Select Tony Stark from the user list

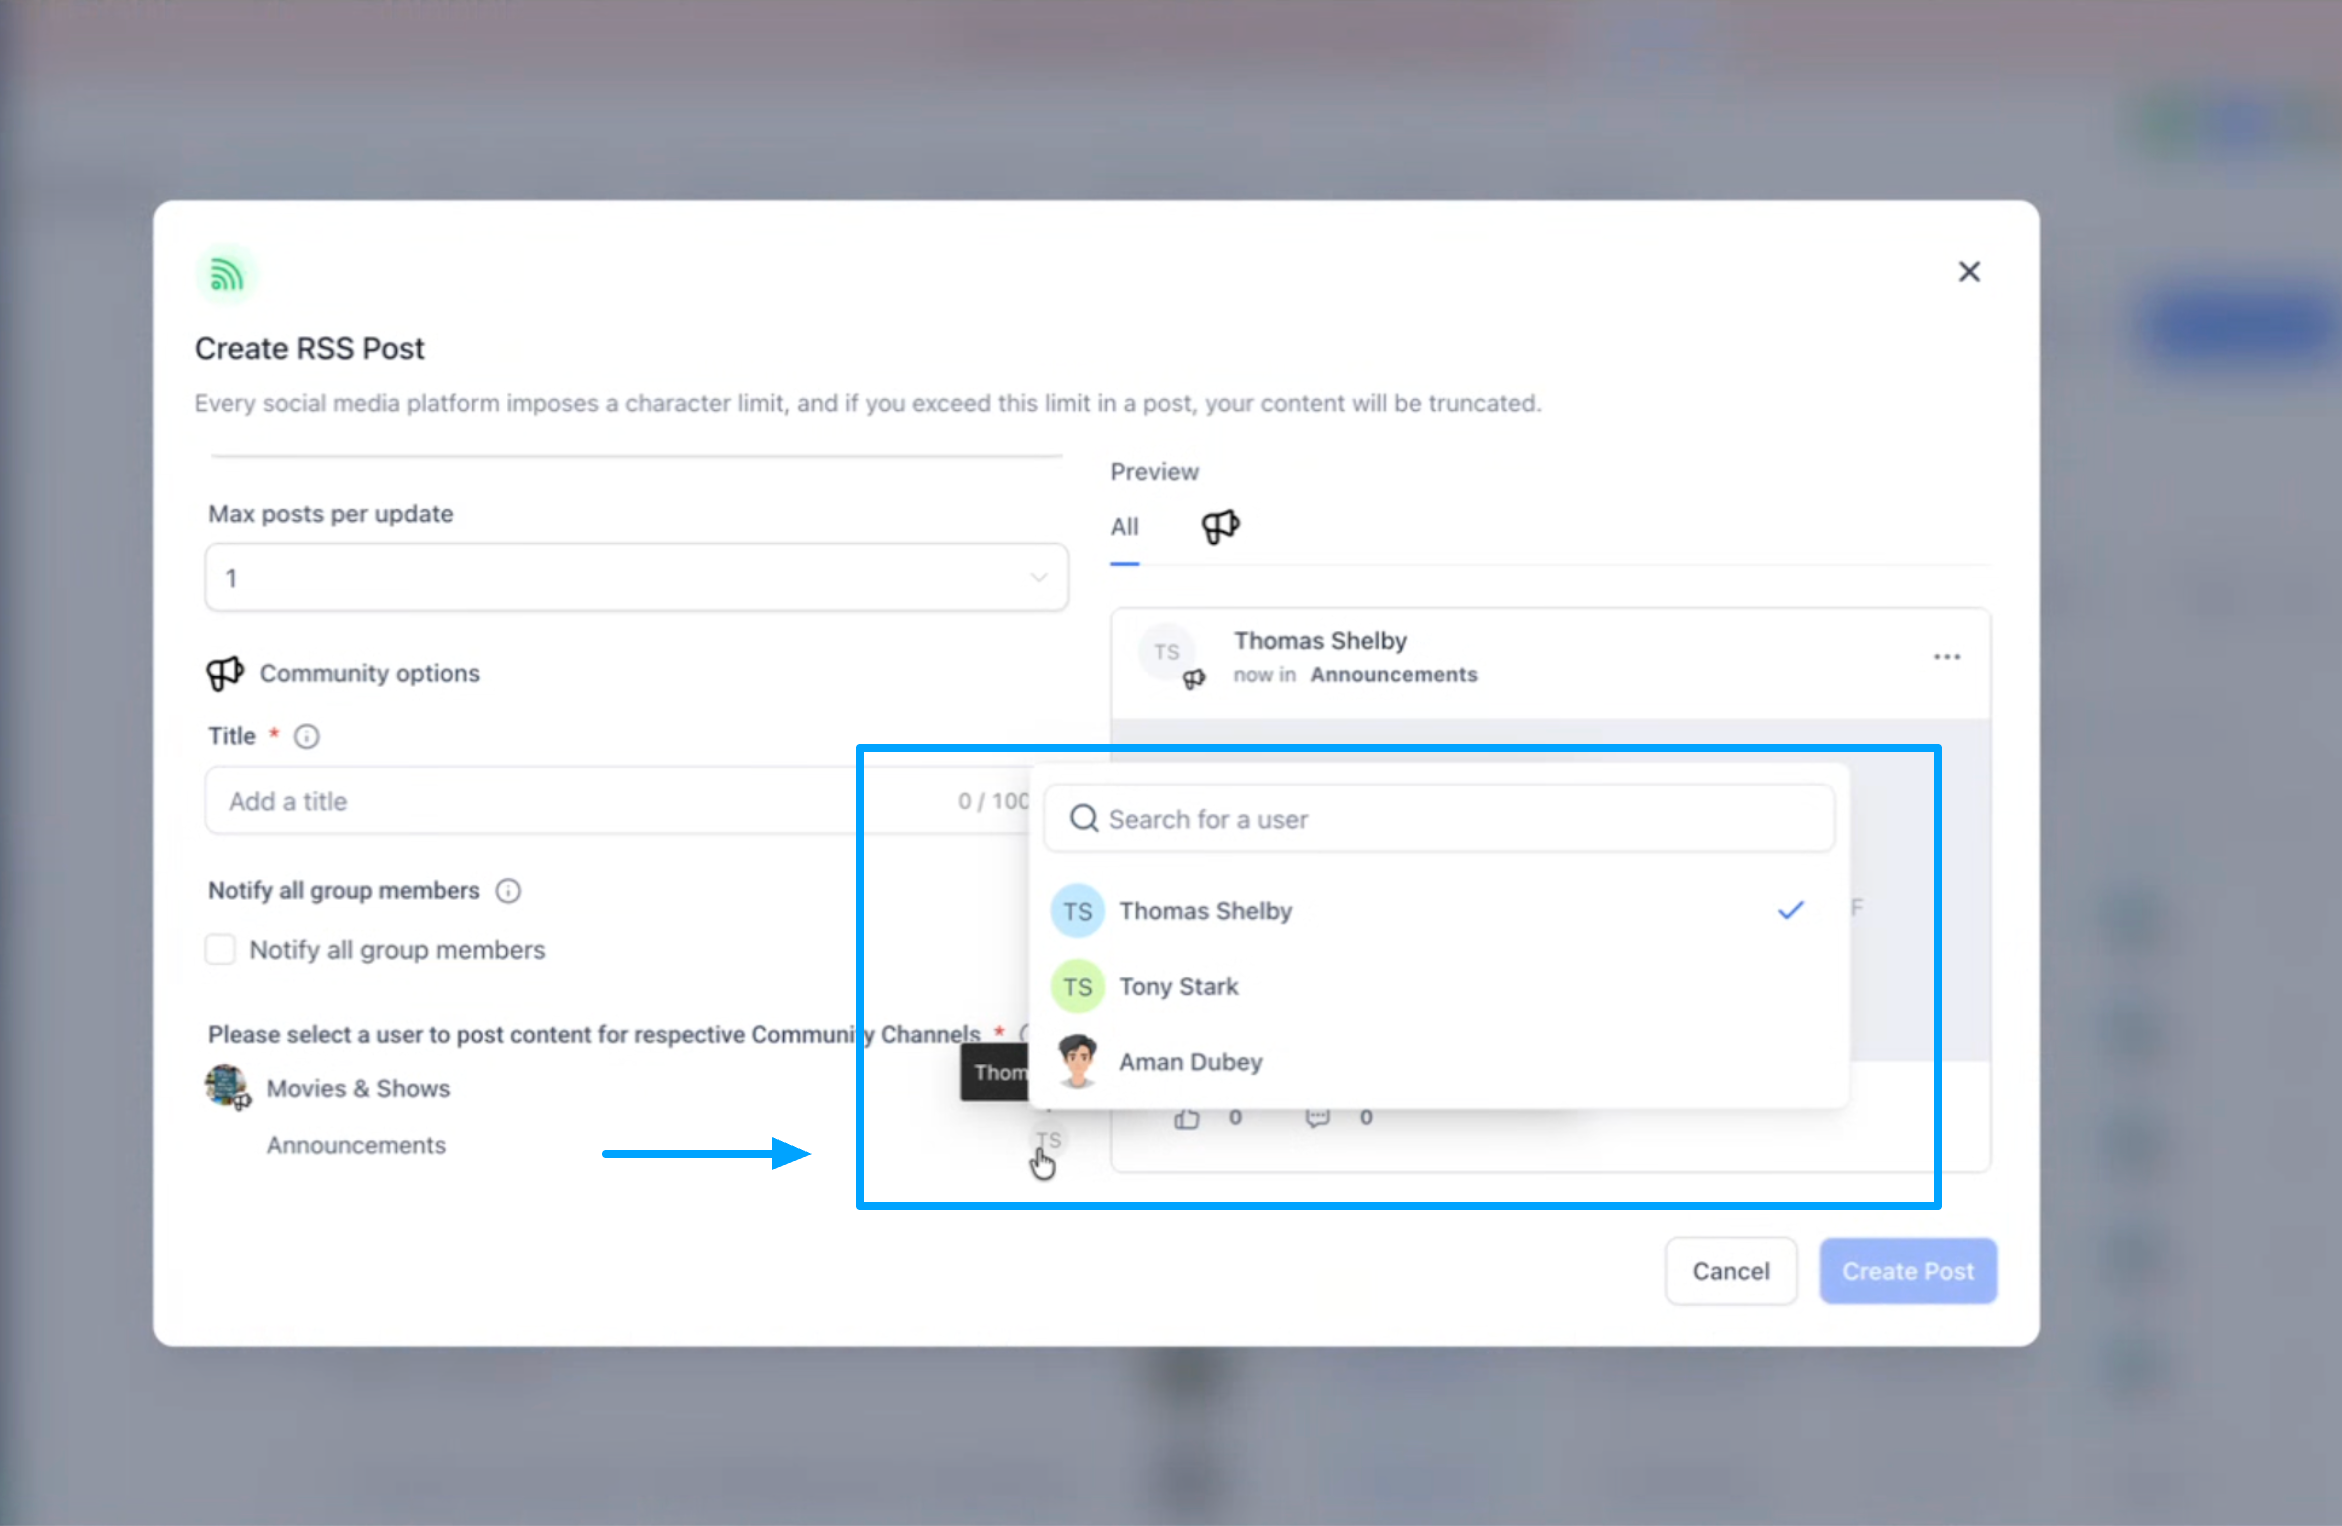[1178, 987]
